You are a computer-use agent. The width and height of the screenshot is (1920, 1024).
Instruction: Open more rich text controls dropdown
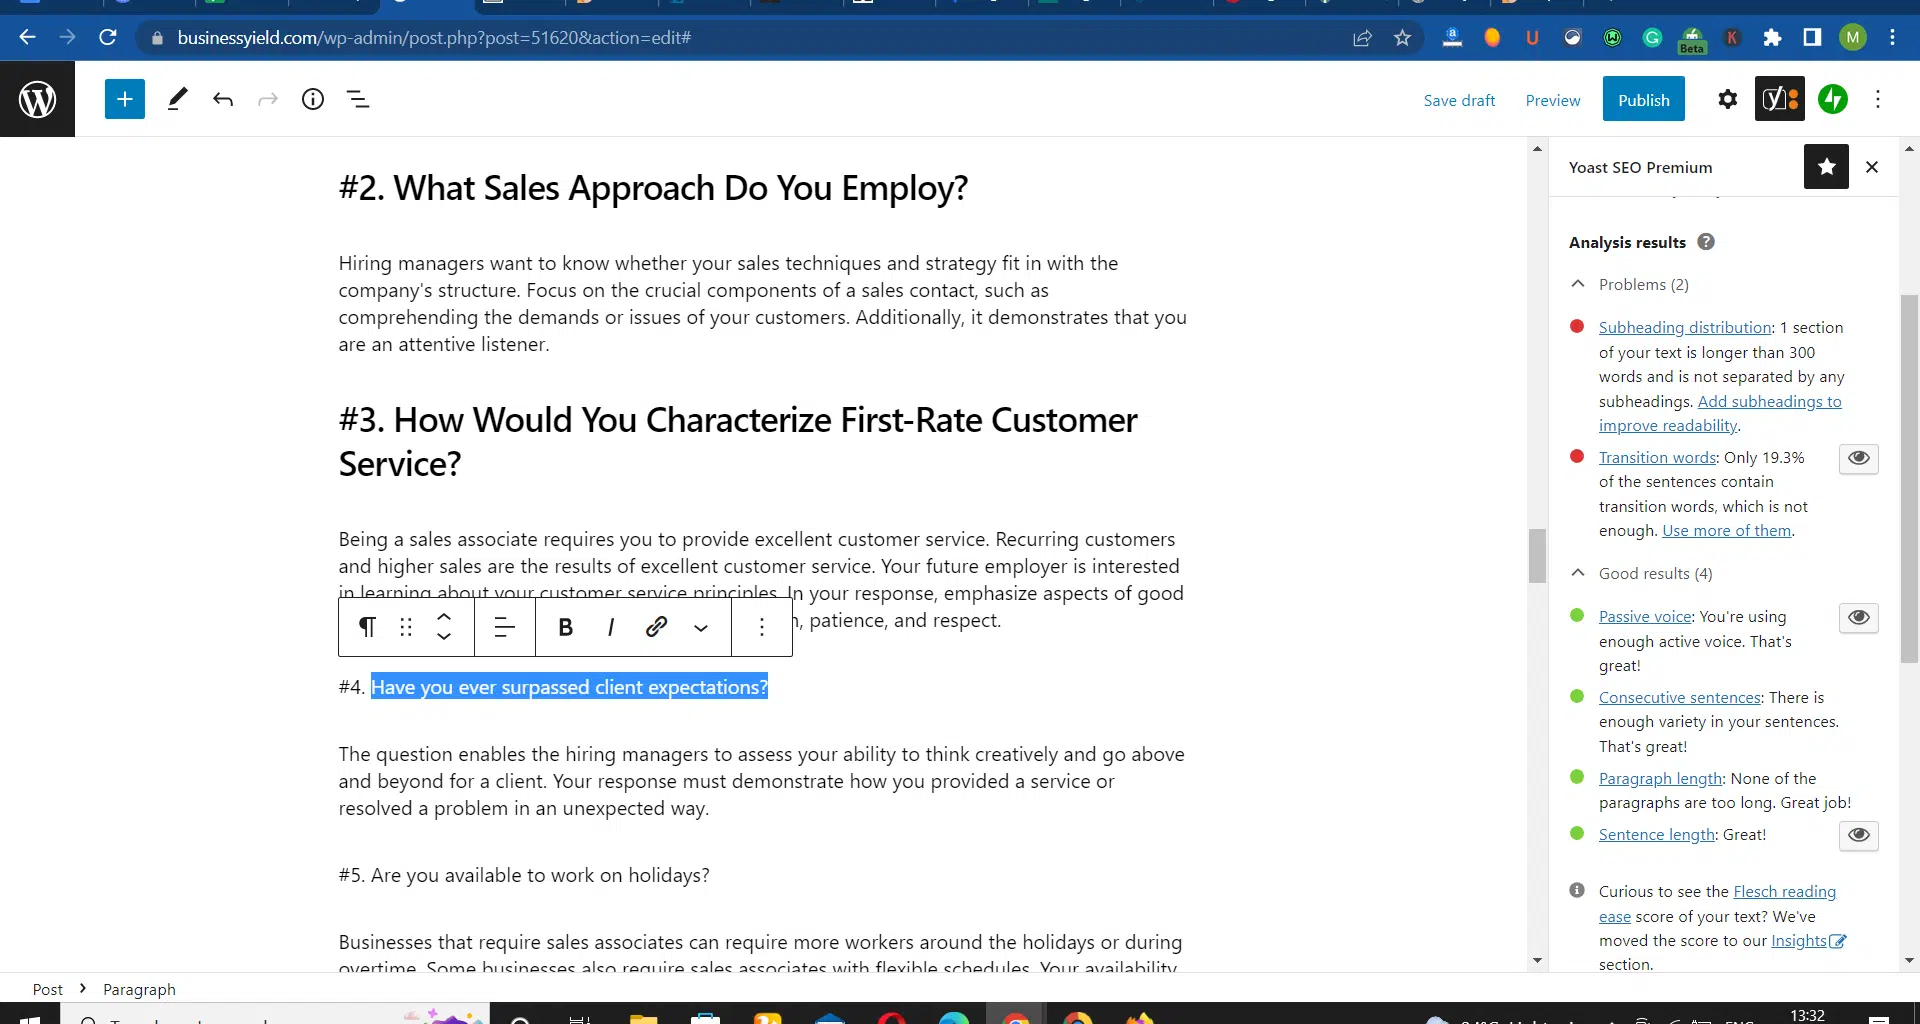[701, 627]
